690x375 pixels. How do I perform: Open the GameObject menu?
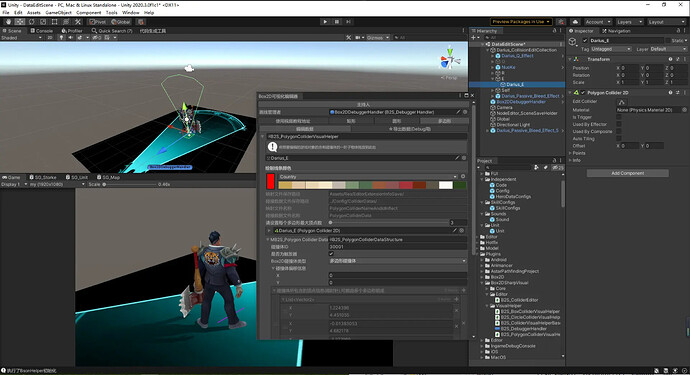point(58,13)
